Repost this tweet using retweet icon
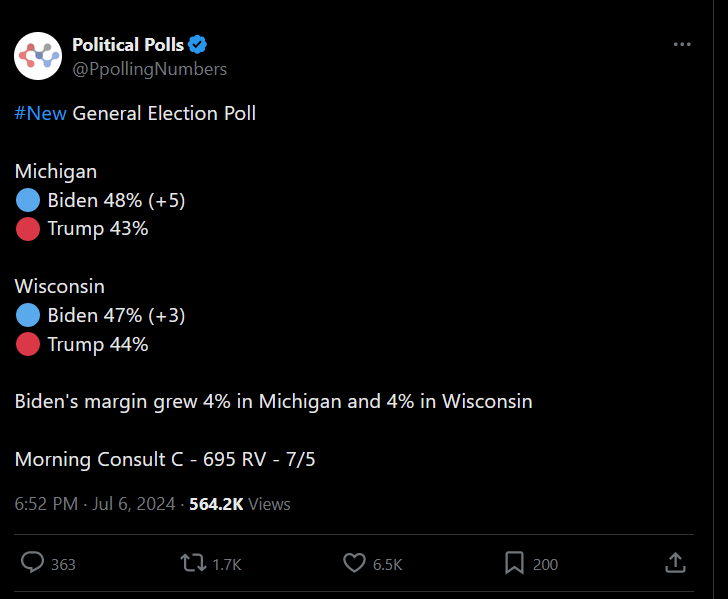728x599 pixels. coord(193,562)
